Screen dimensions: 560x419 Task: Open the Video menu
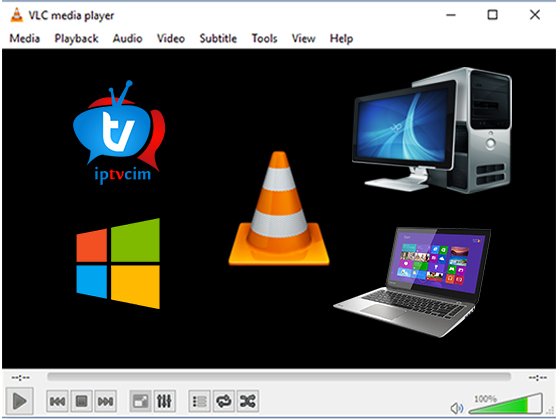(x=171, y=38)
